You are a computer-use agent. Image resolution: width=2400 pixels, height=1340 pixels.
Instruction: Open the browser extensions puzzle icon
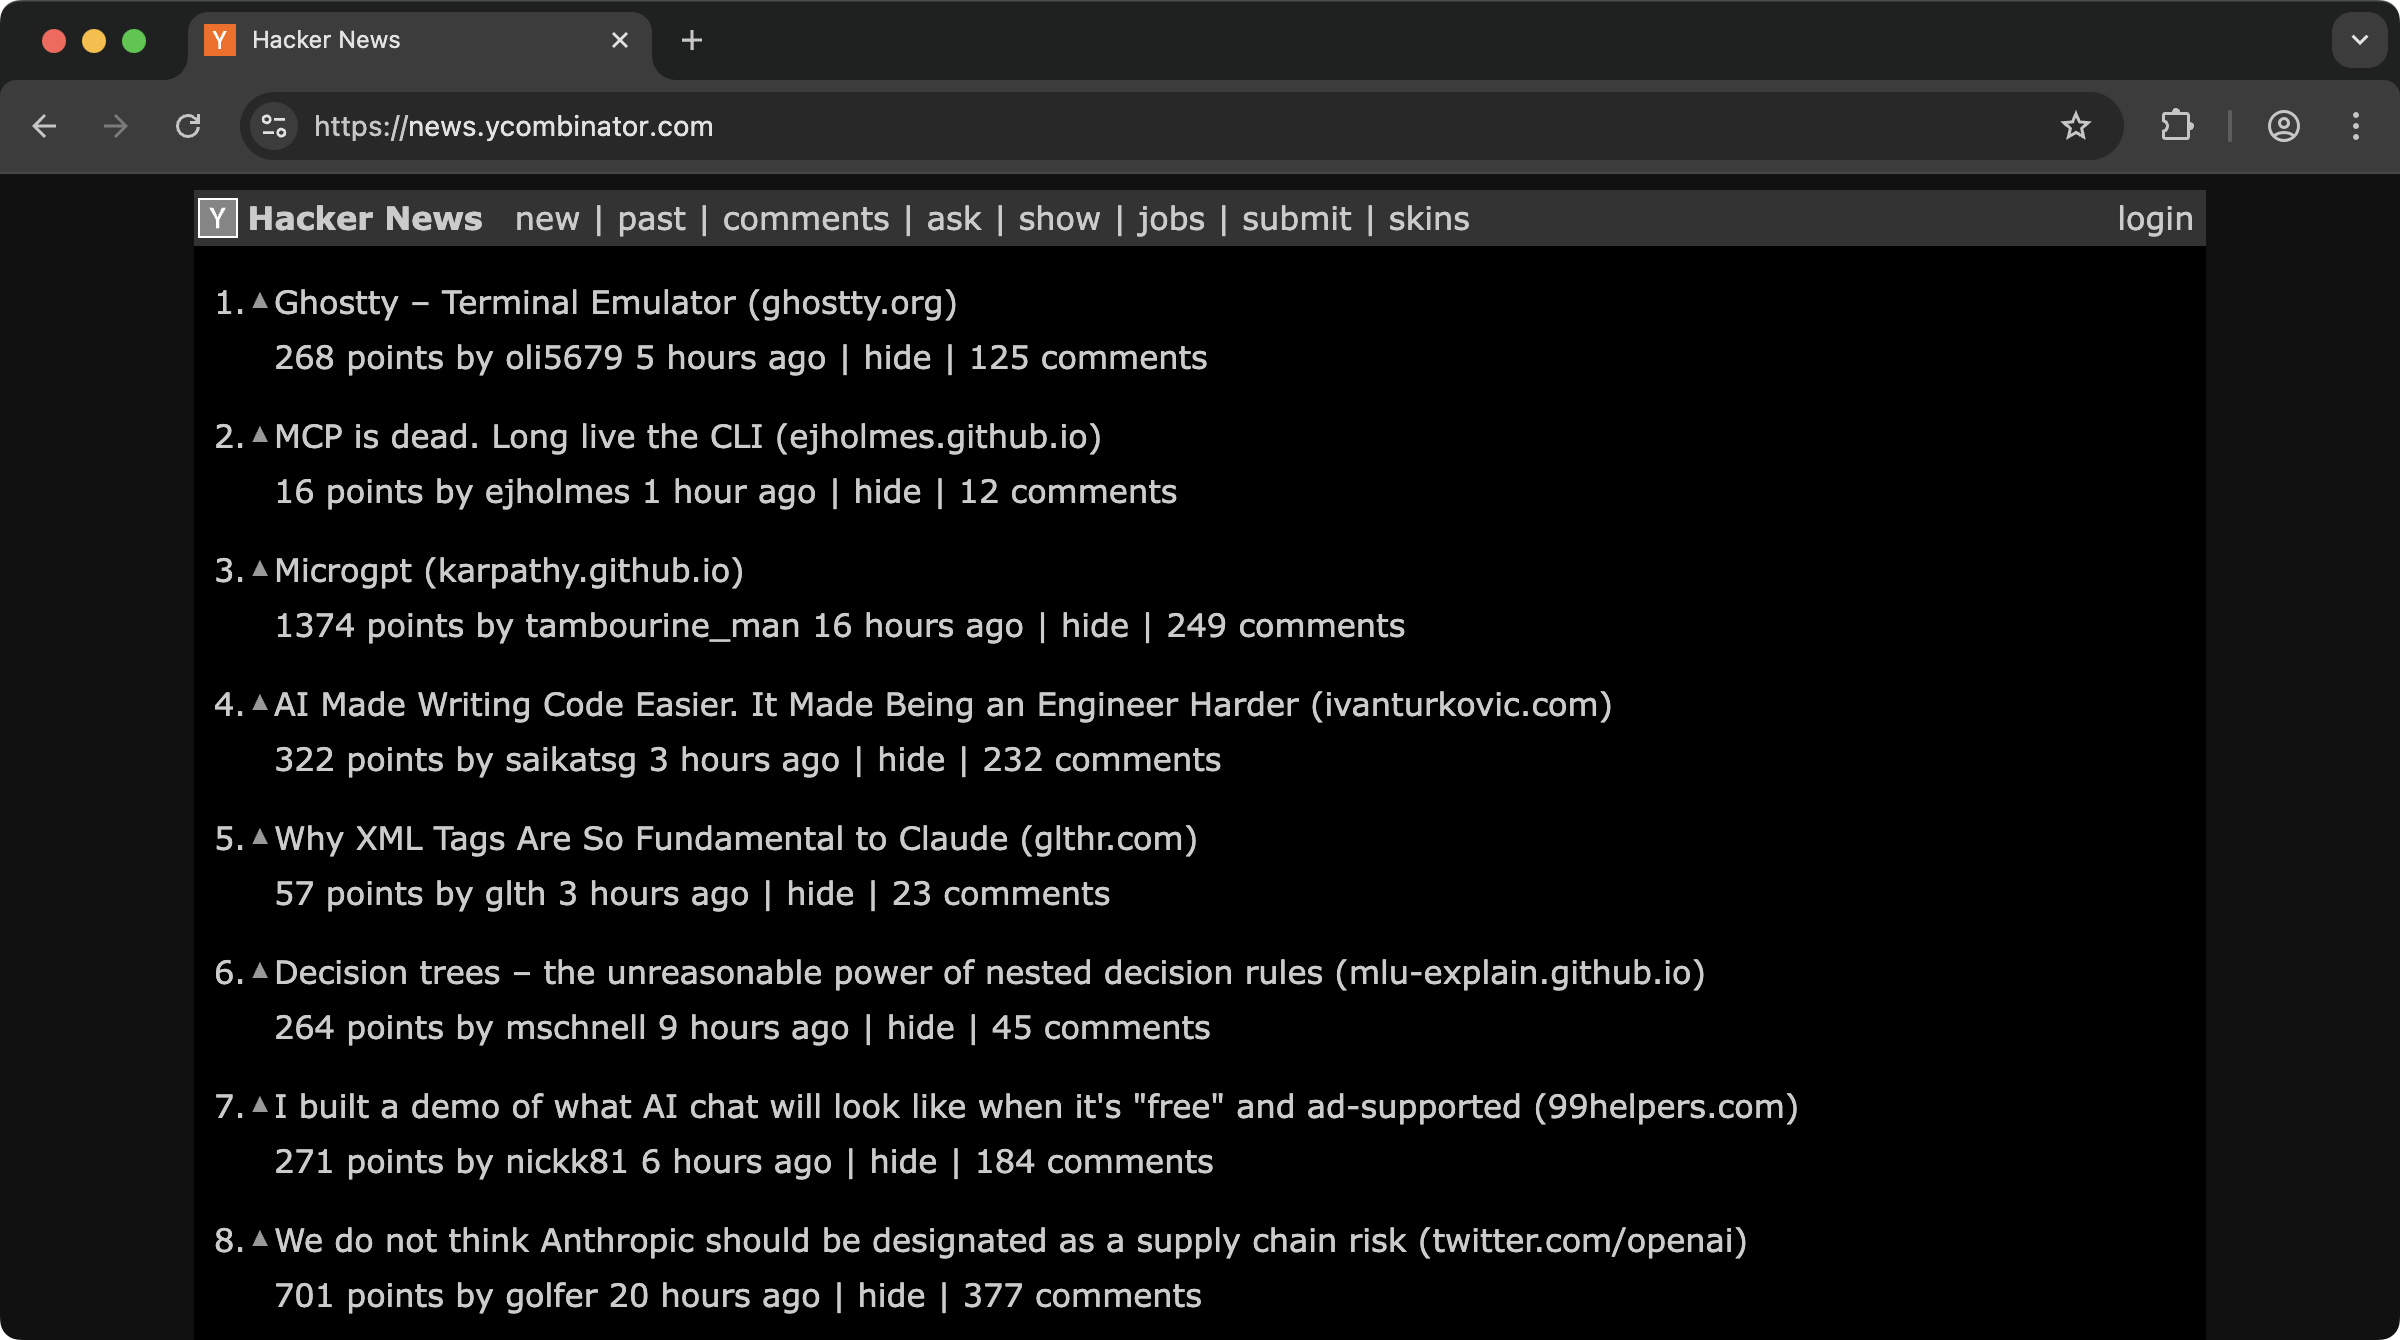2176,126
